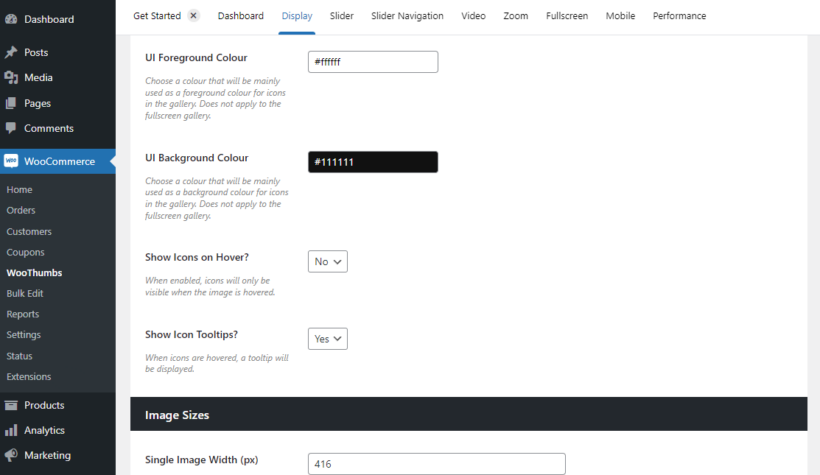Open the Marketing menu label
820x475 pixels.
pos(47,455)
